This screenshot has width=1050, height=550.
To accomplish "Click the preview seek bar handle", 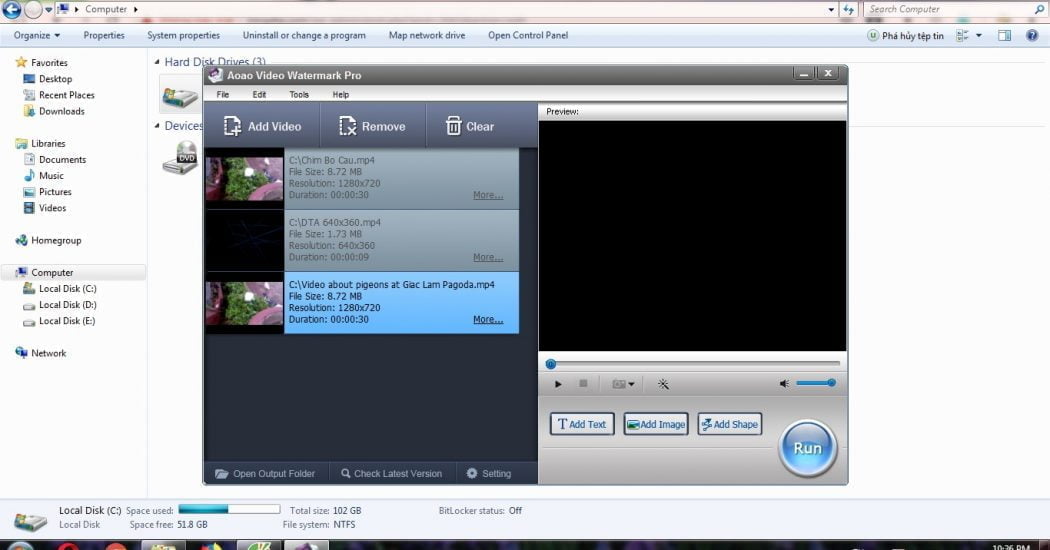I will coord(550,364).
